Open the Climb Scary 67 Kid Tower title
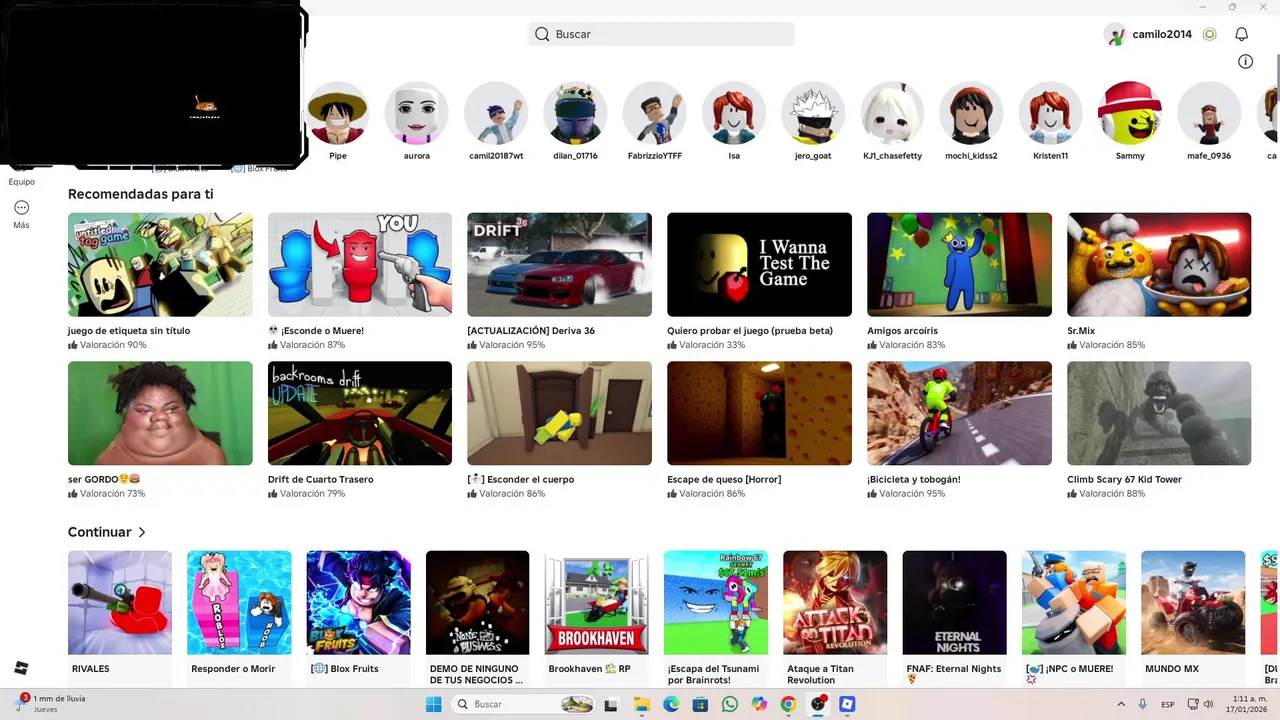Screen dimensions: 1280x720 1125,479
